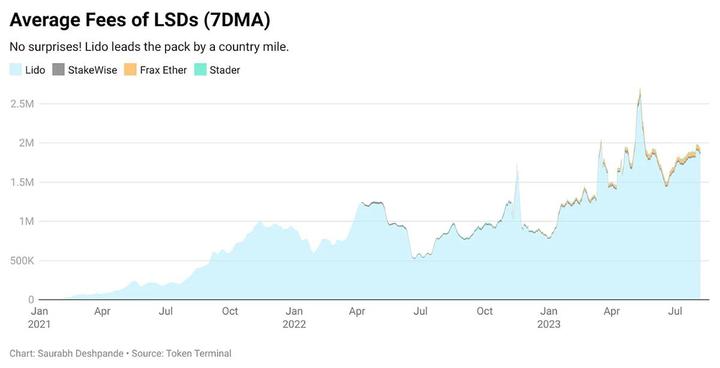
Task: Click the Frax Ether orange legend swatch
Action: pyautogui.click(x=130, y=70)
